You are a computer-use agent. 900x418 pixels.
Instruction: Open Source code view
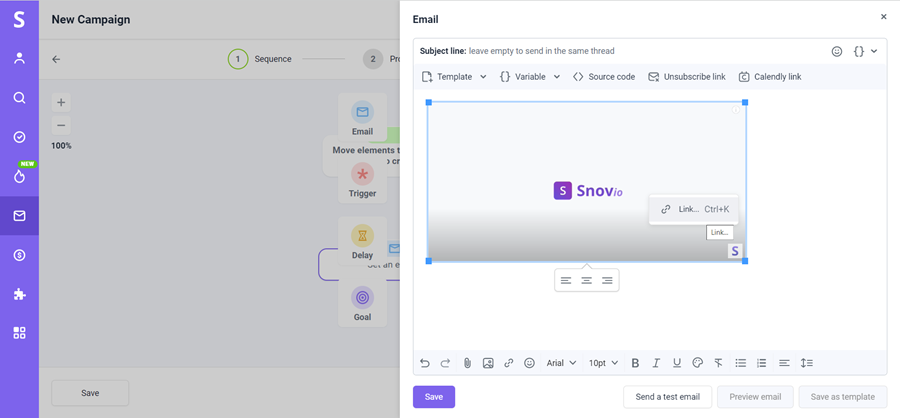(604, 77)
